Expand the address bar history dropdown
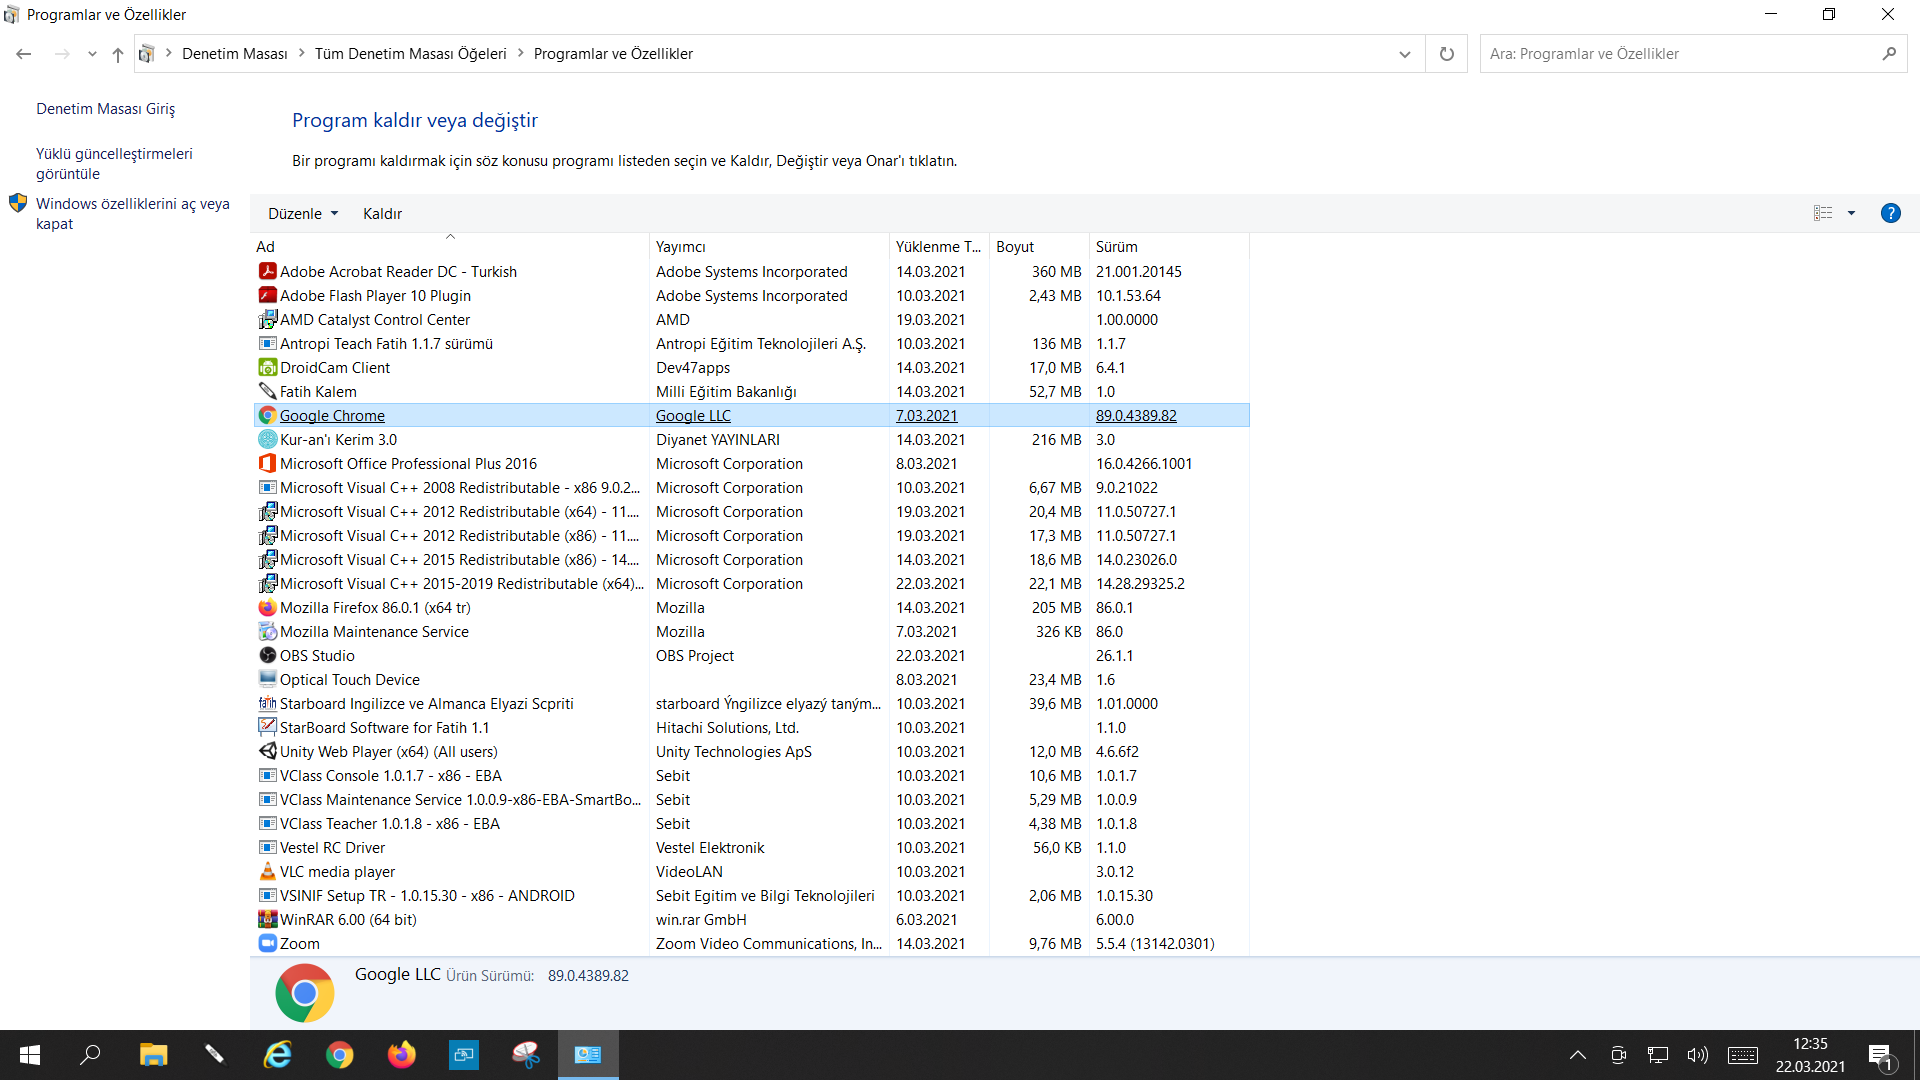 coord(1404,54)
